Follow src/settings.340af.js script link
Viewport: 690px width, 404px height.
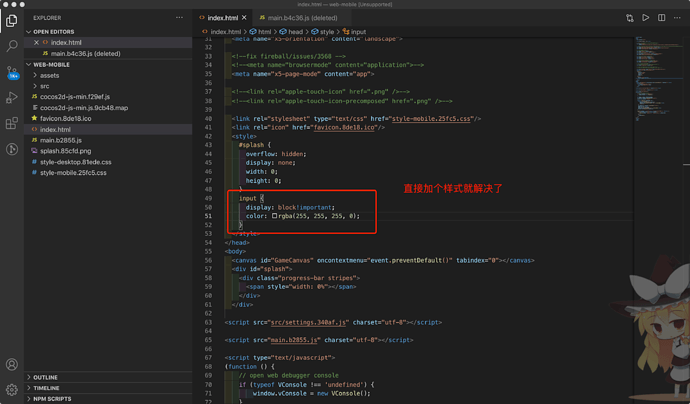pos(308,322)
